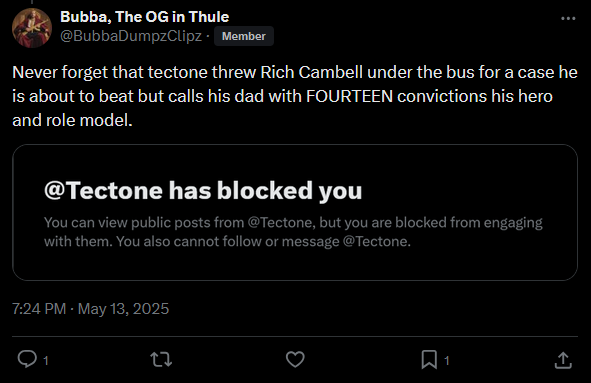Image resolution: width=591 pixels, height=383 pixels.
Task: Click 'and role model.' in the tweet
Action: point(72,120)
